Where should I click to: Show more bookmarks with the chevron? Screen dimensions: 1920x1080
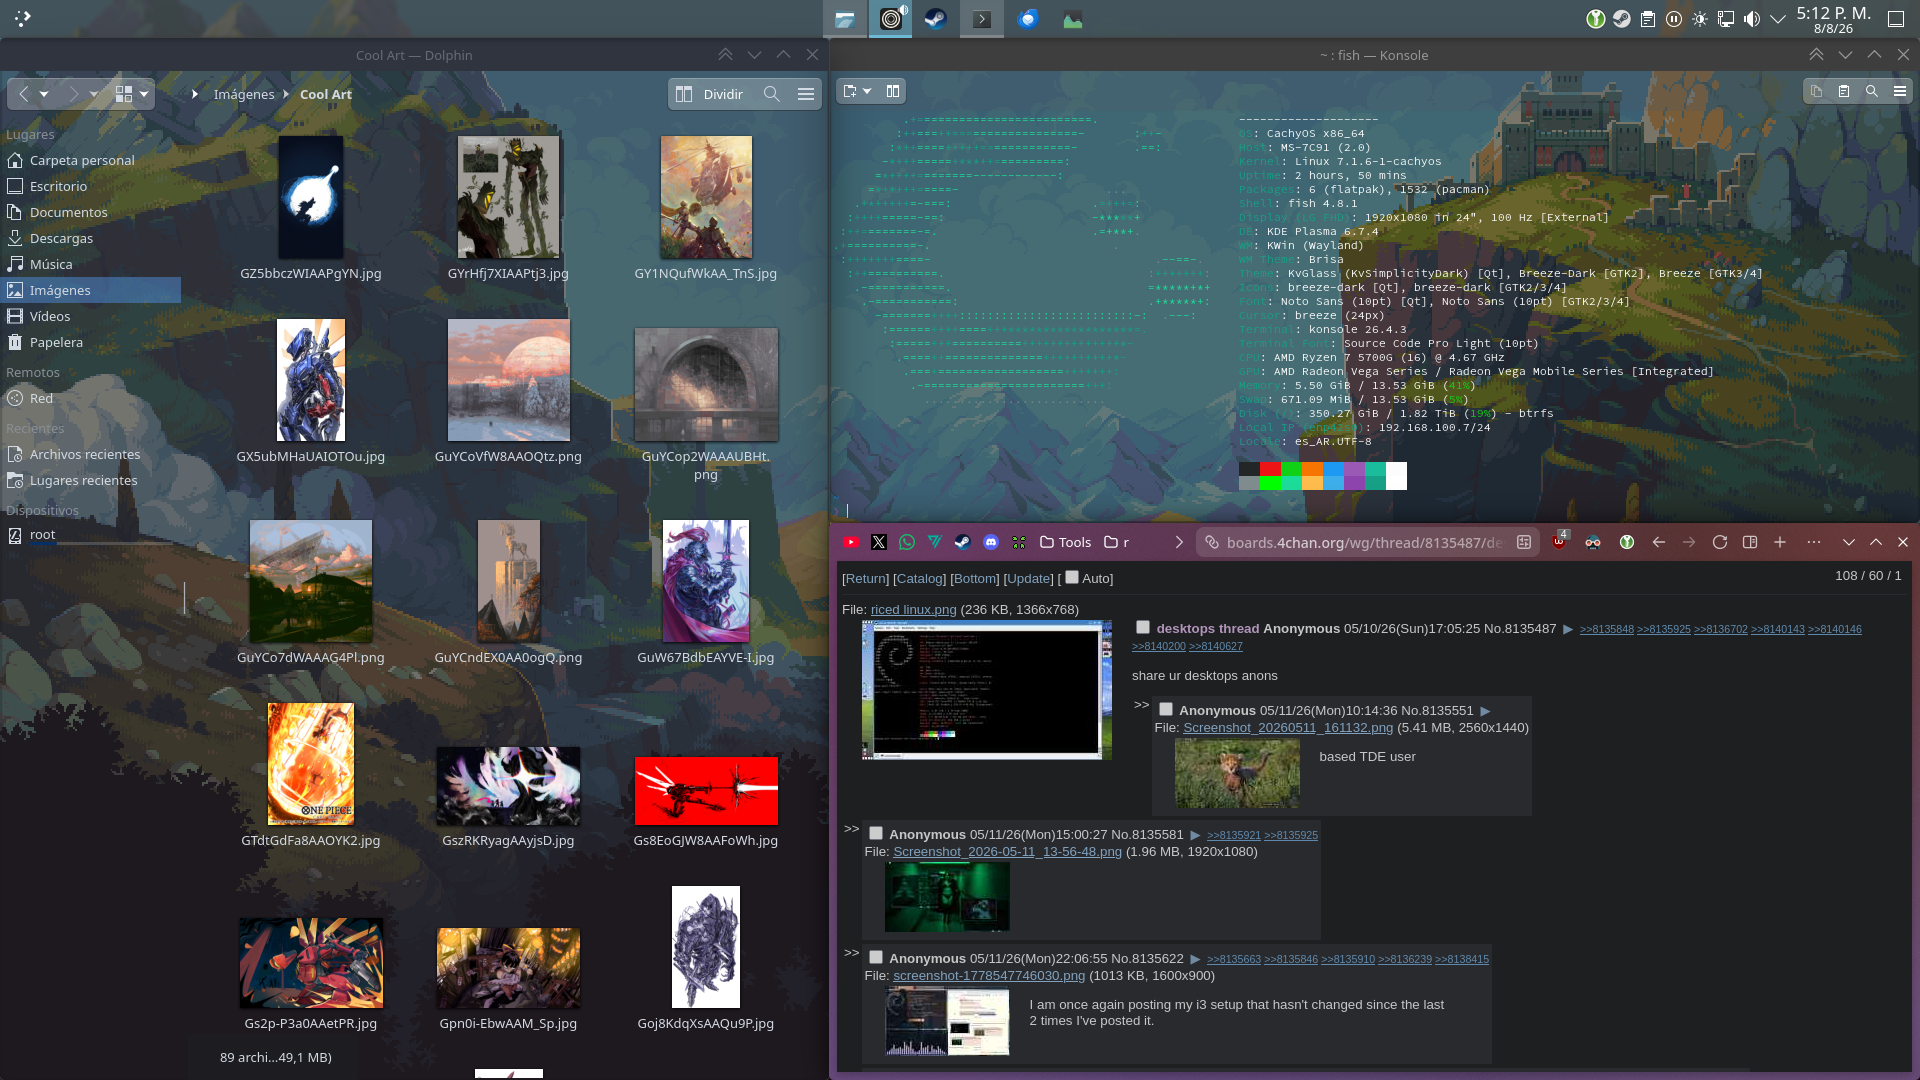(x=1179, y=542)
